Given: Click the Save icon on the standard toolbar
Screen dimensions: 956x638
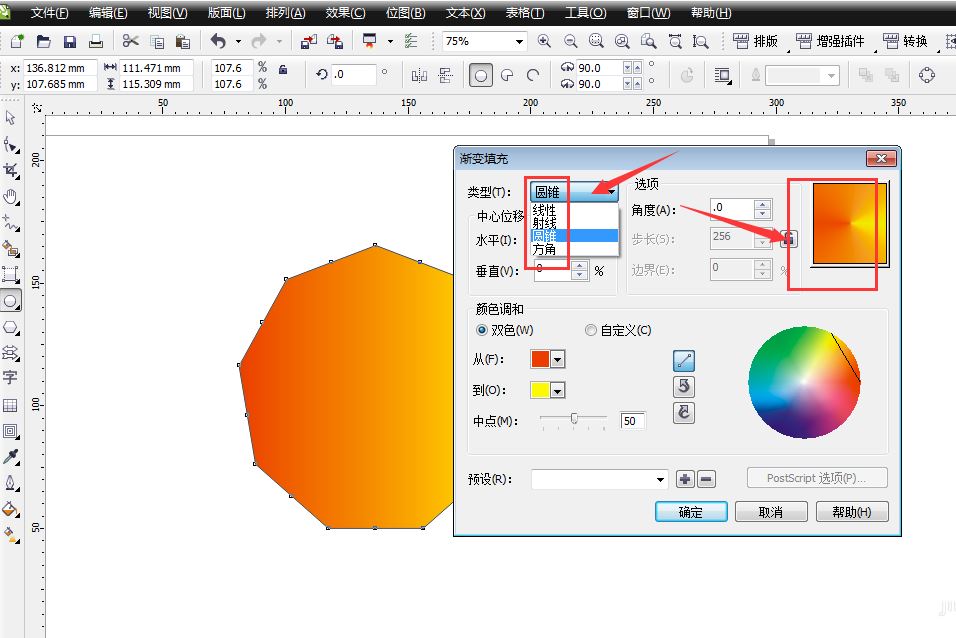Looking at the screenshot, I should pos(69,41).
